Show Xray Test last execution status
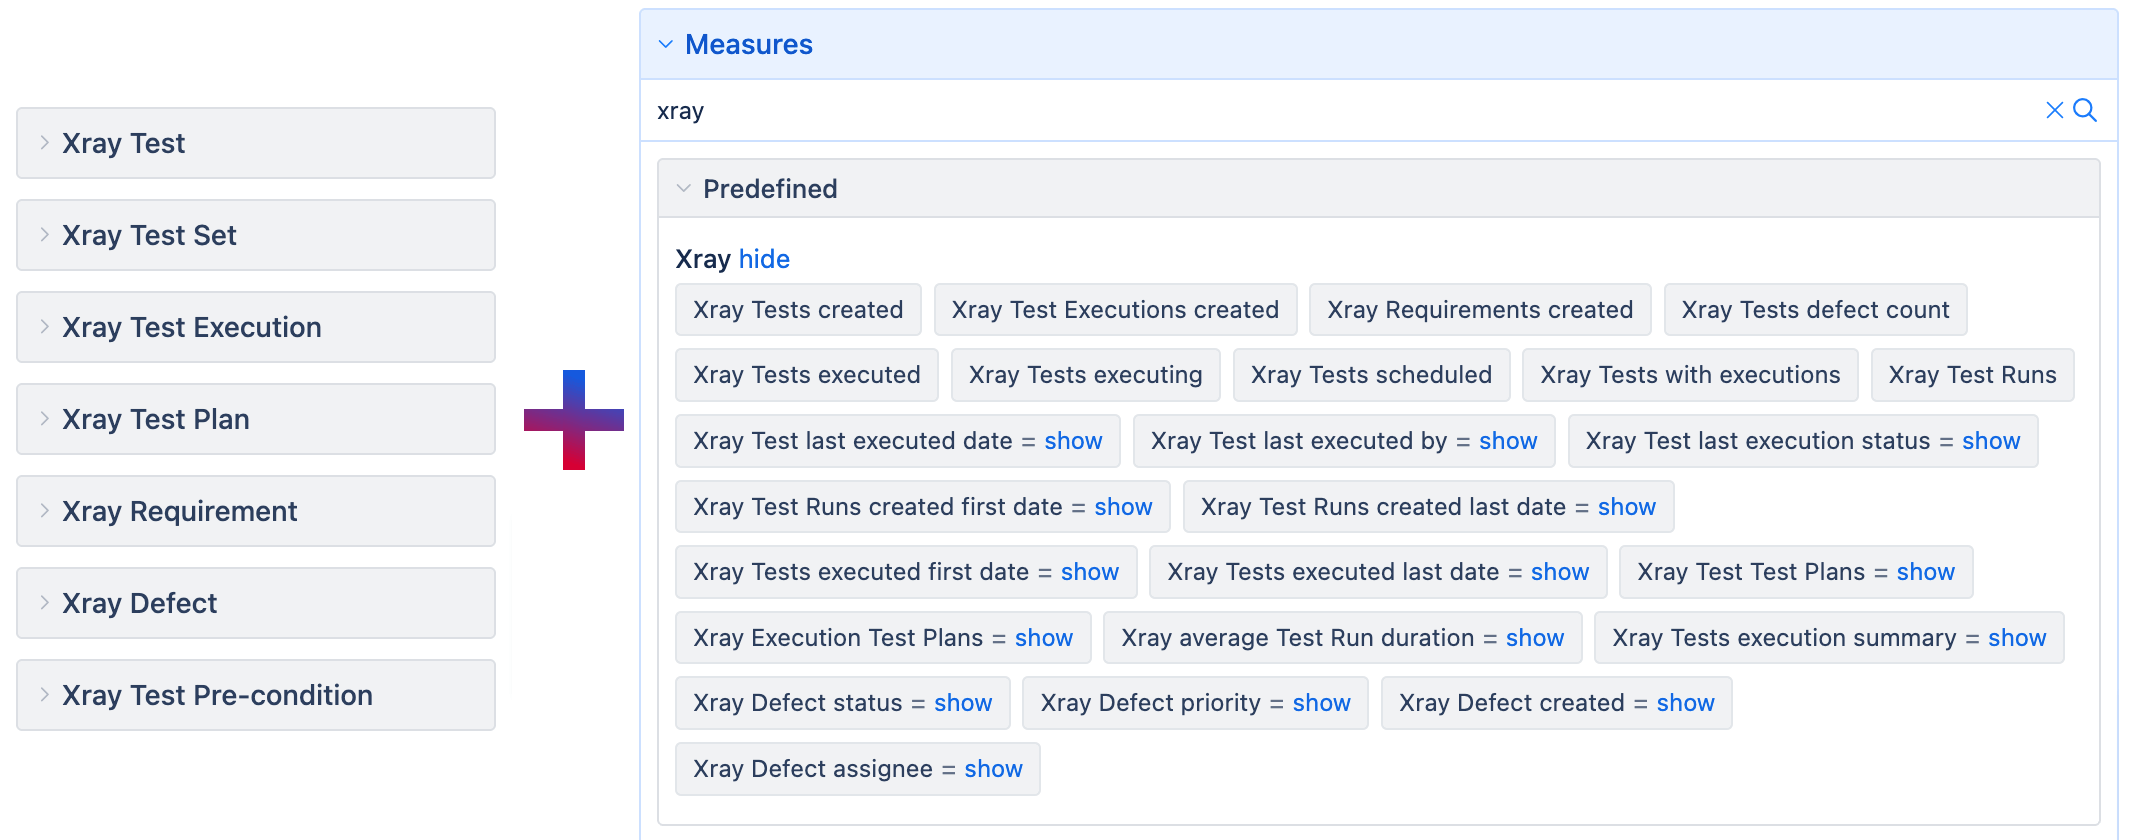Viewport: 2130px width, 840px height. click(1991, 441)
